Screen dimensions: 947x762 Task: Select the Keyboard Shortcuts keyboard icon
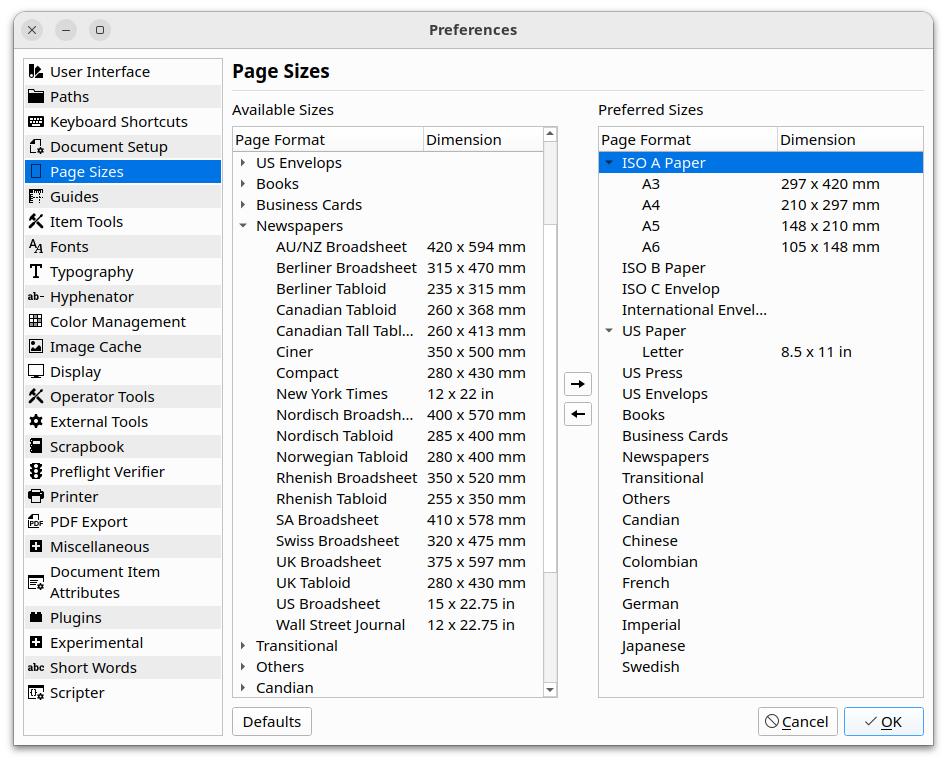point(36,122)
